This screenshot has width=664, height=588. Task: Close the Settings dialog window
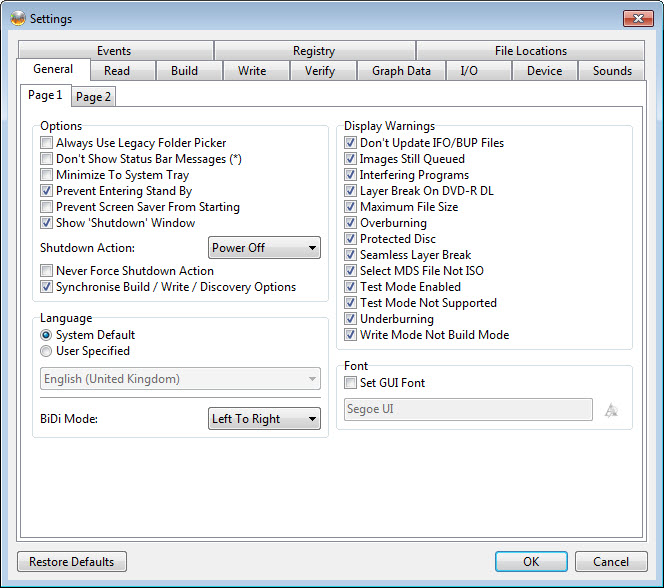pos(637,18)
